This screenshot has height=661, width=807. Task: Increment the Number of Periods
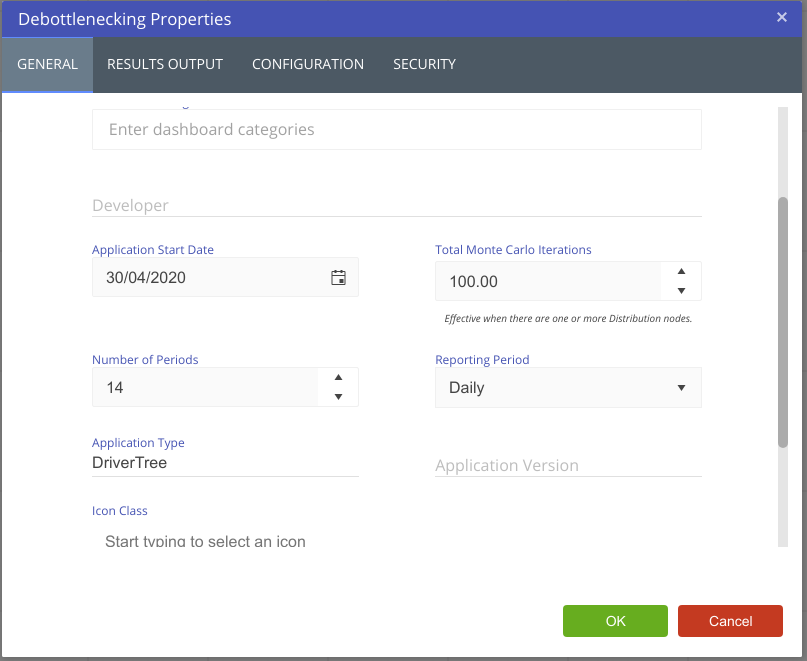[x=338, y=377]
